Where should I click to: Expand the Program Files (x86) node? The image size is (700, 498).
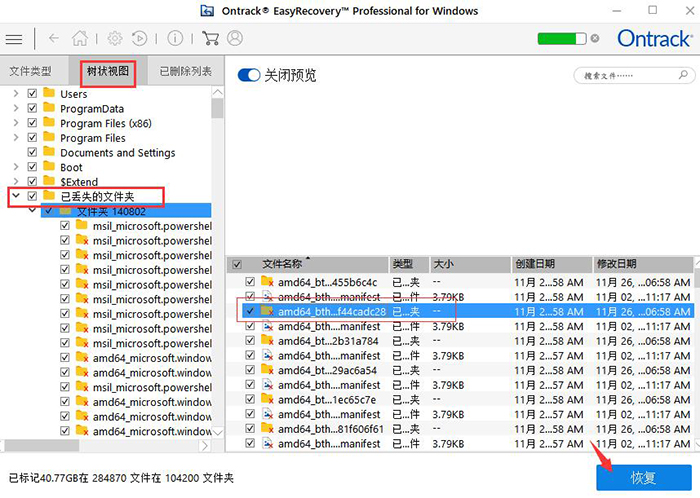pos(16,123)
